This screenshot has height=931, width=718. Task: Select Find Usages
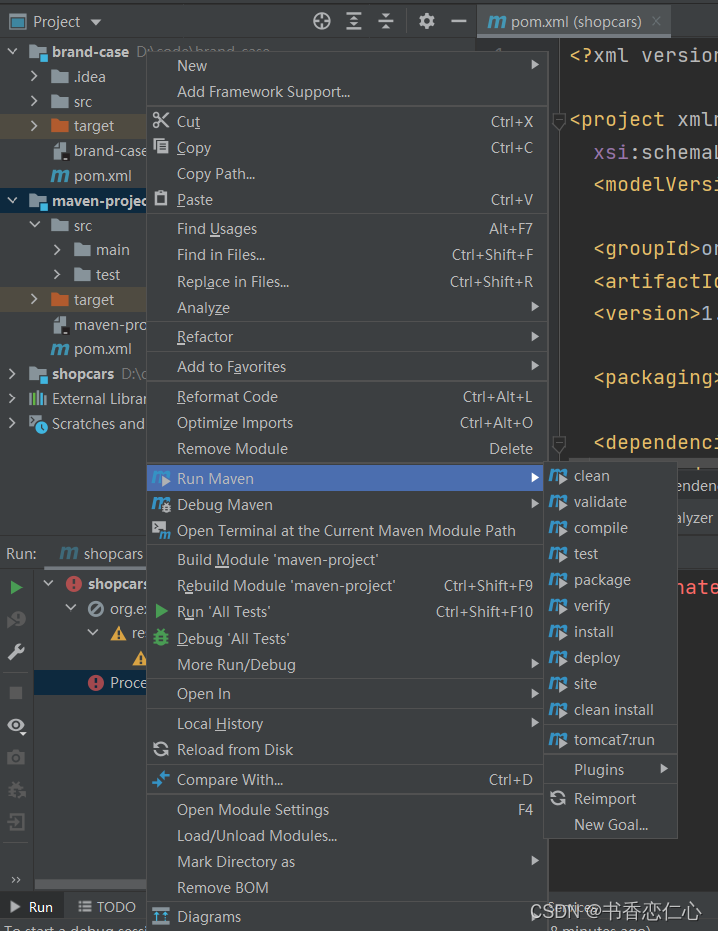click(346, 229)
